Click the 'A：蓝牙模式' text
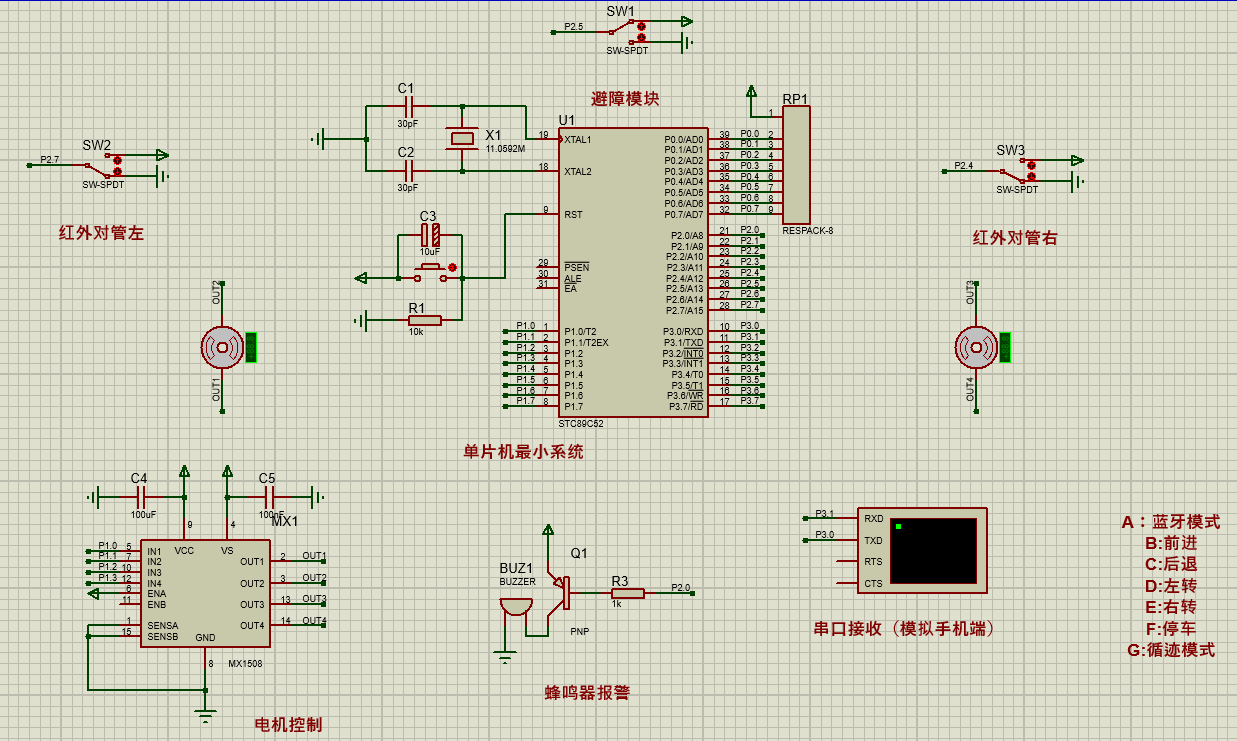The width and height of the screenshot is (1237, 741). click(1171, 522)
